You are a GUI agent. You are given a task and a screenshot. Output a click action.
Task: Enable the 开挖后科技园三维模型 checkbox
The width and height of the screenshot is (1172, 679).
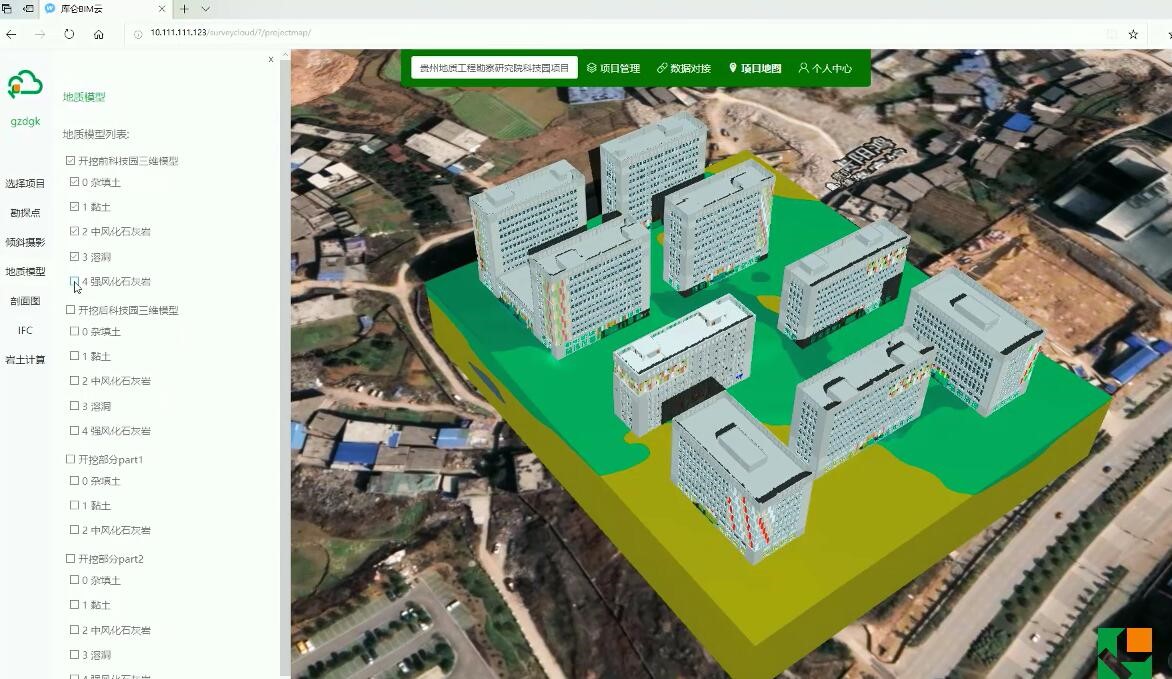point(70,310)
